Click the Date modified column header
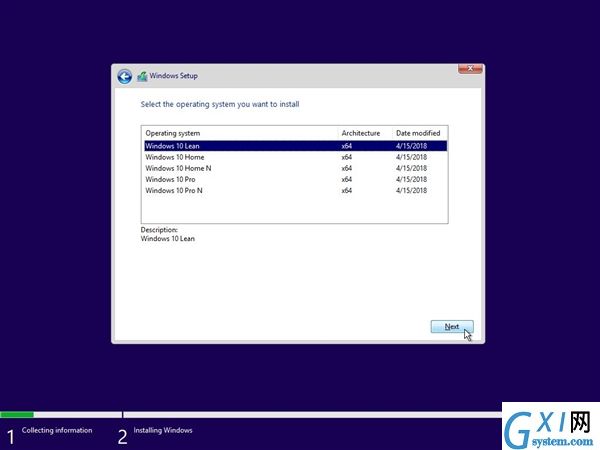The width and height of the screenshot is (600, 450). [419, 133]
